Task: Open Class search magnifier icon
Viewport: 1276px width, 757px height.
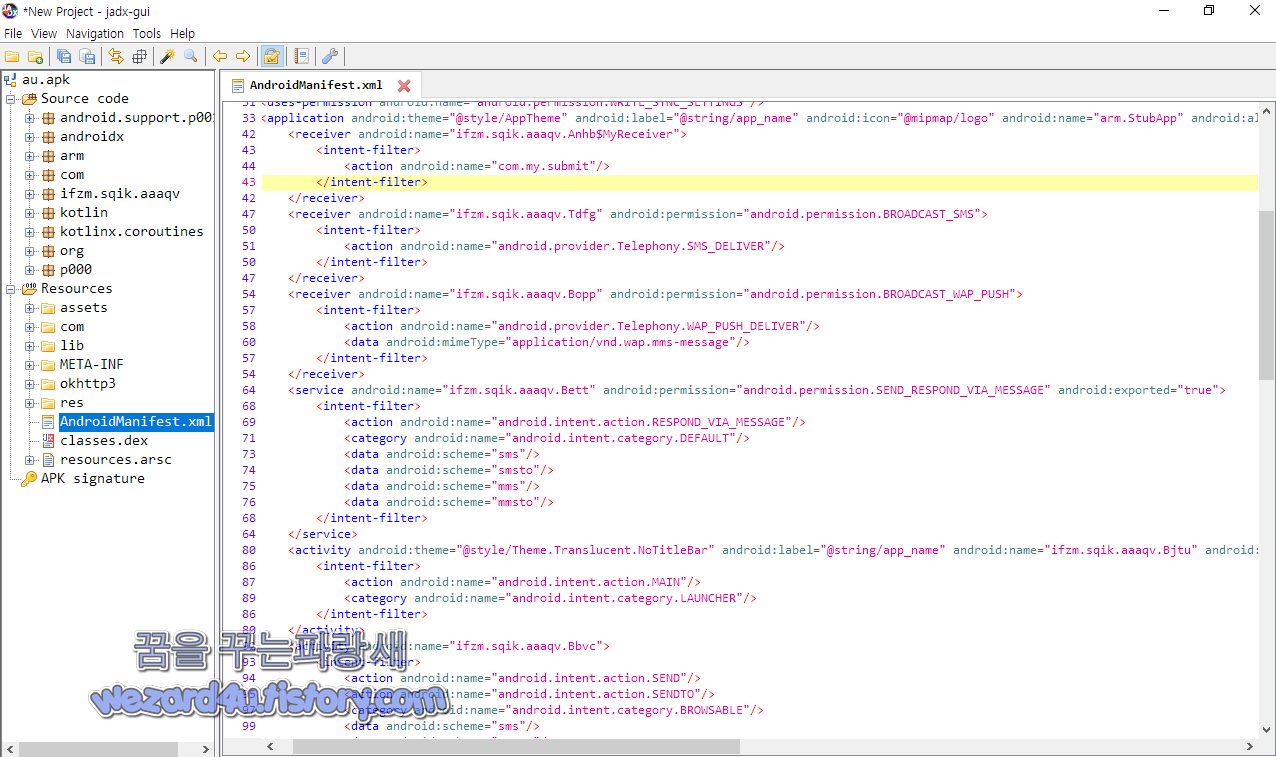Action: pos(190,56)
